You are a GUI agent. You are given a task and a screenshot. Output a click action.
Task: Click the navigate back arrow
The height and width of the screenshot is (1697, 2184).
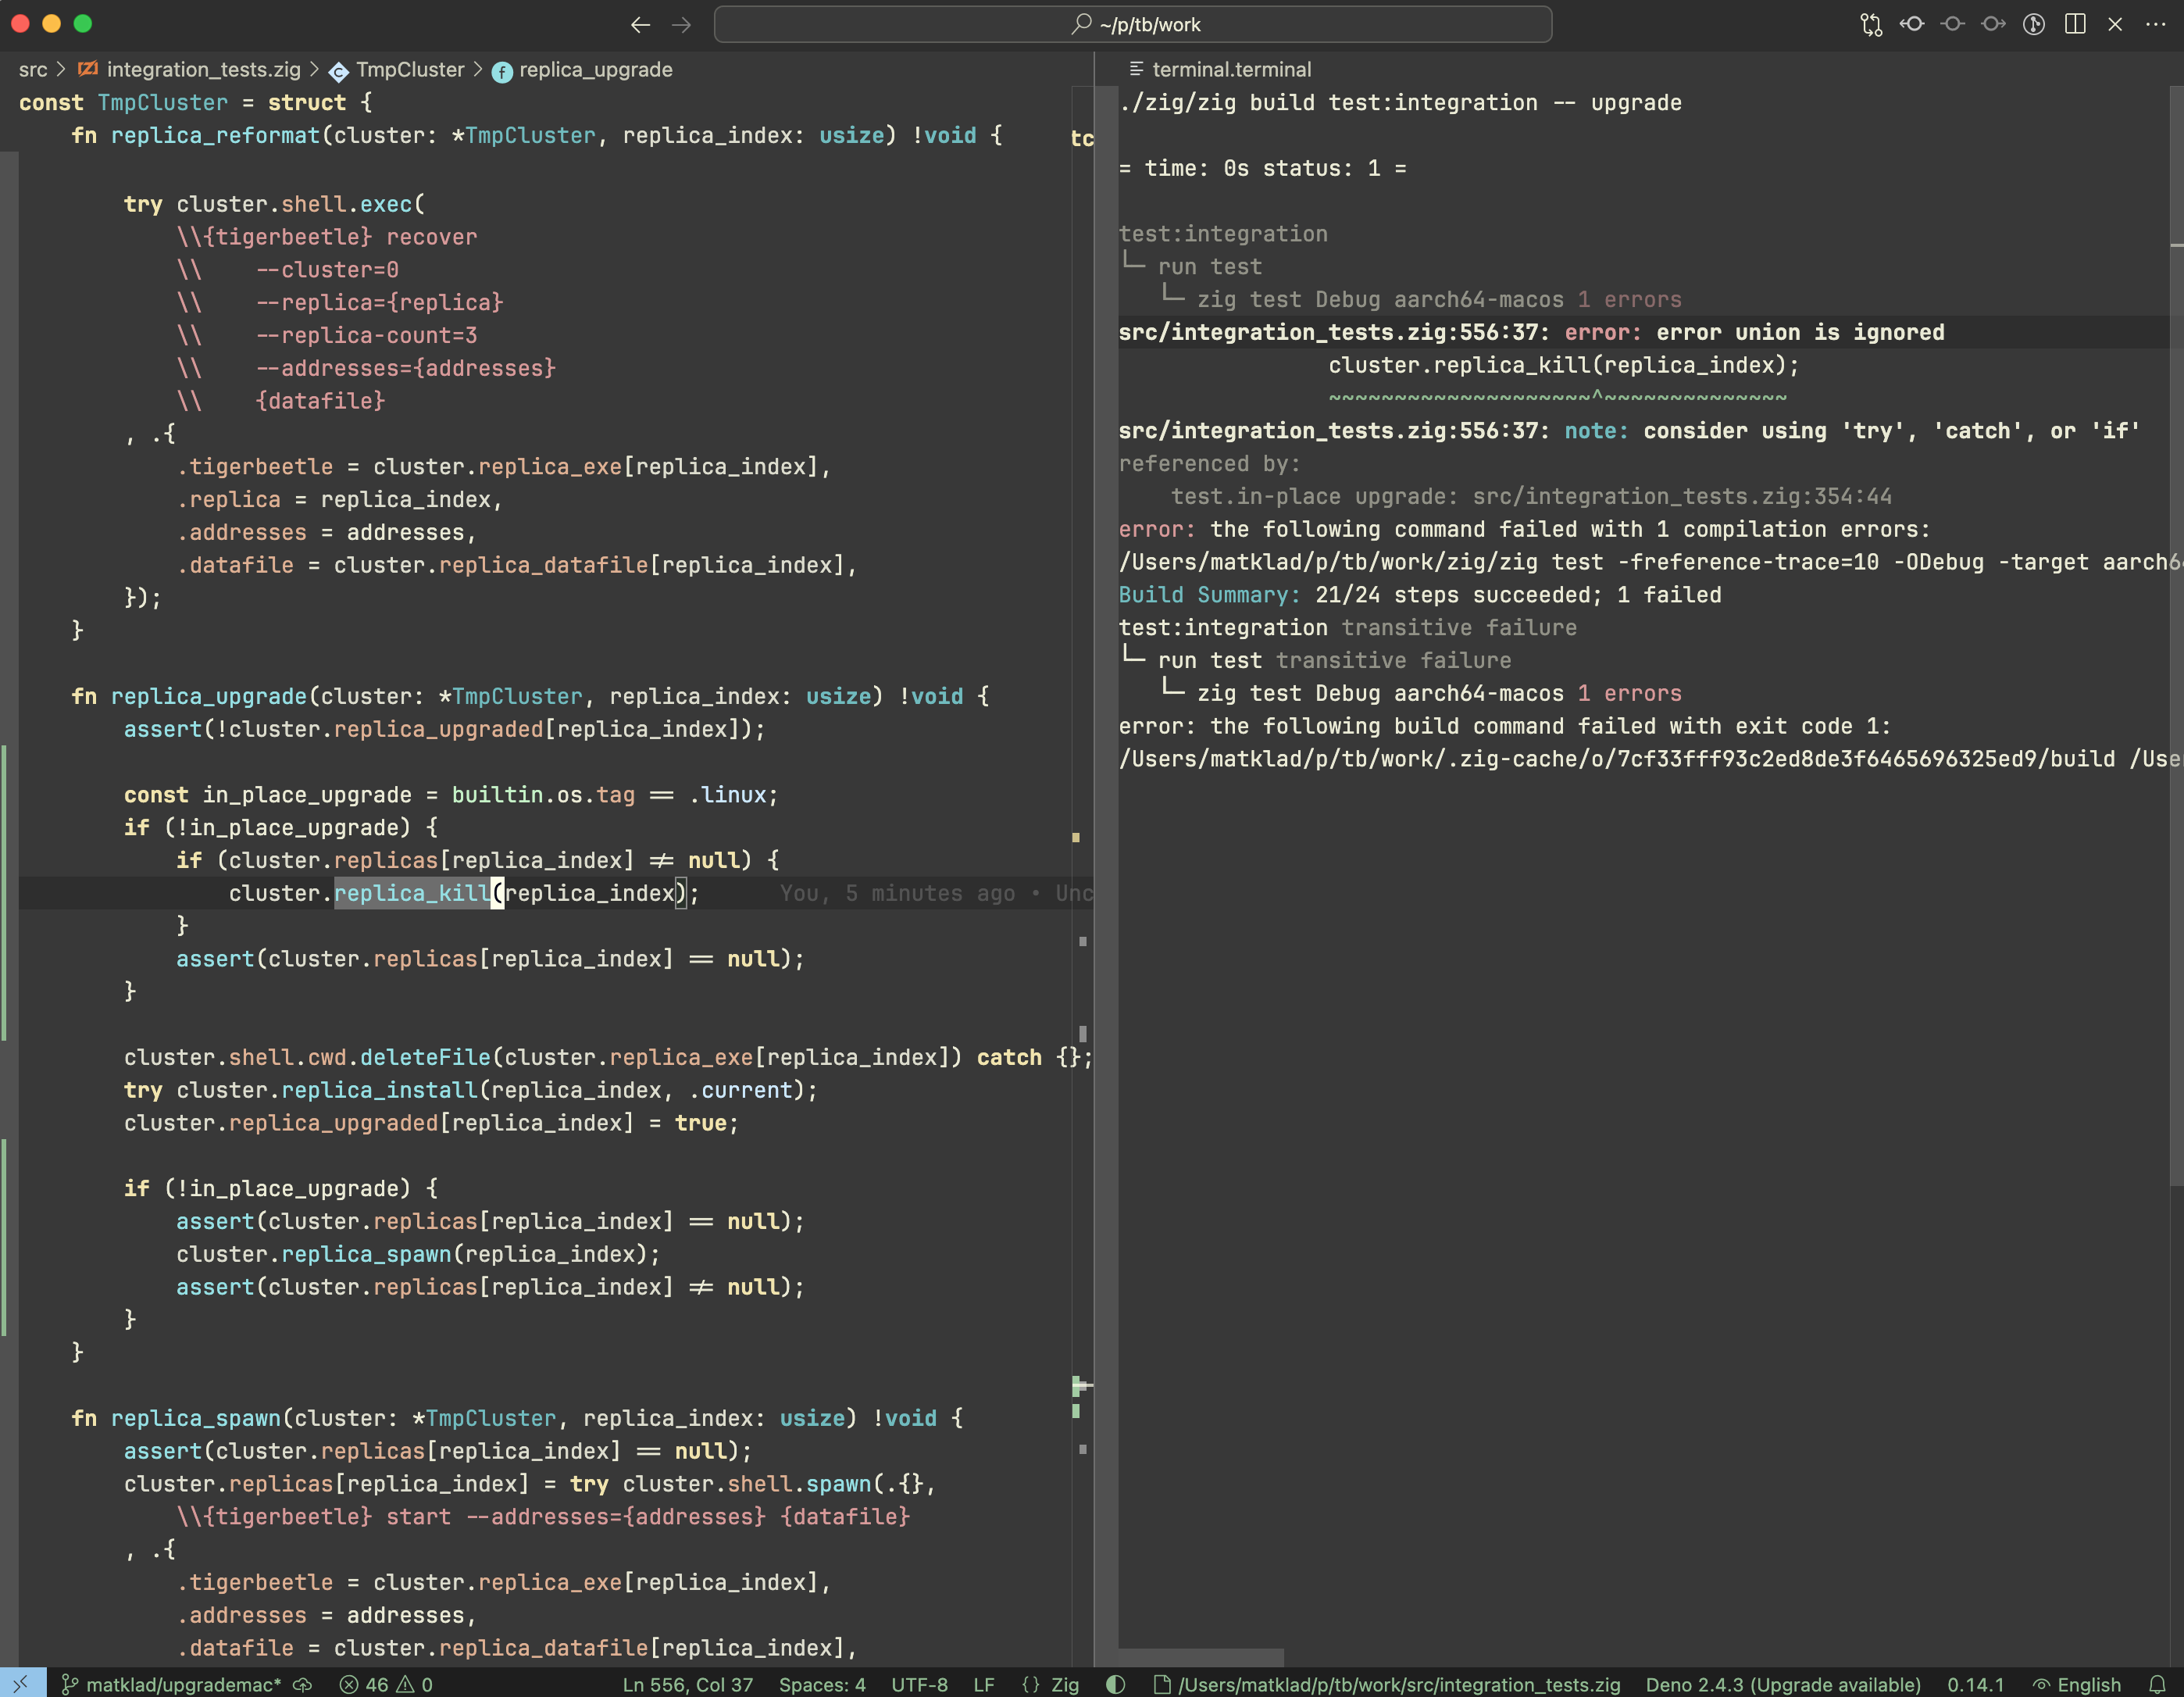pos(640,25)
